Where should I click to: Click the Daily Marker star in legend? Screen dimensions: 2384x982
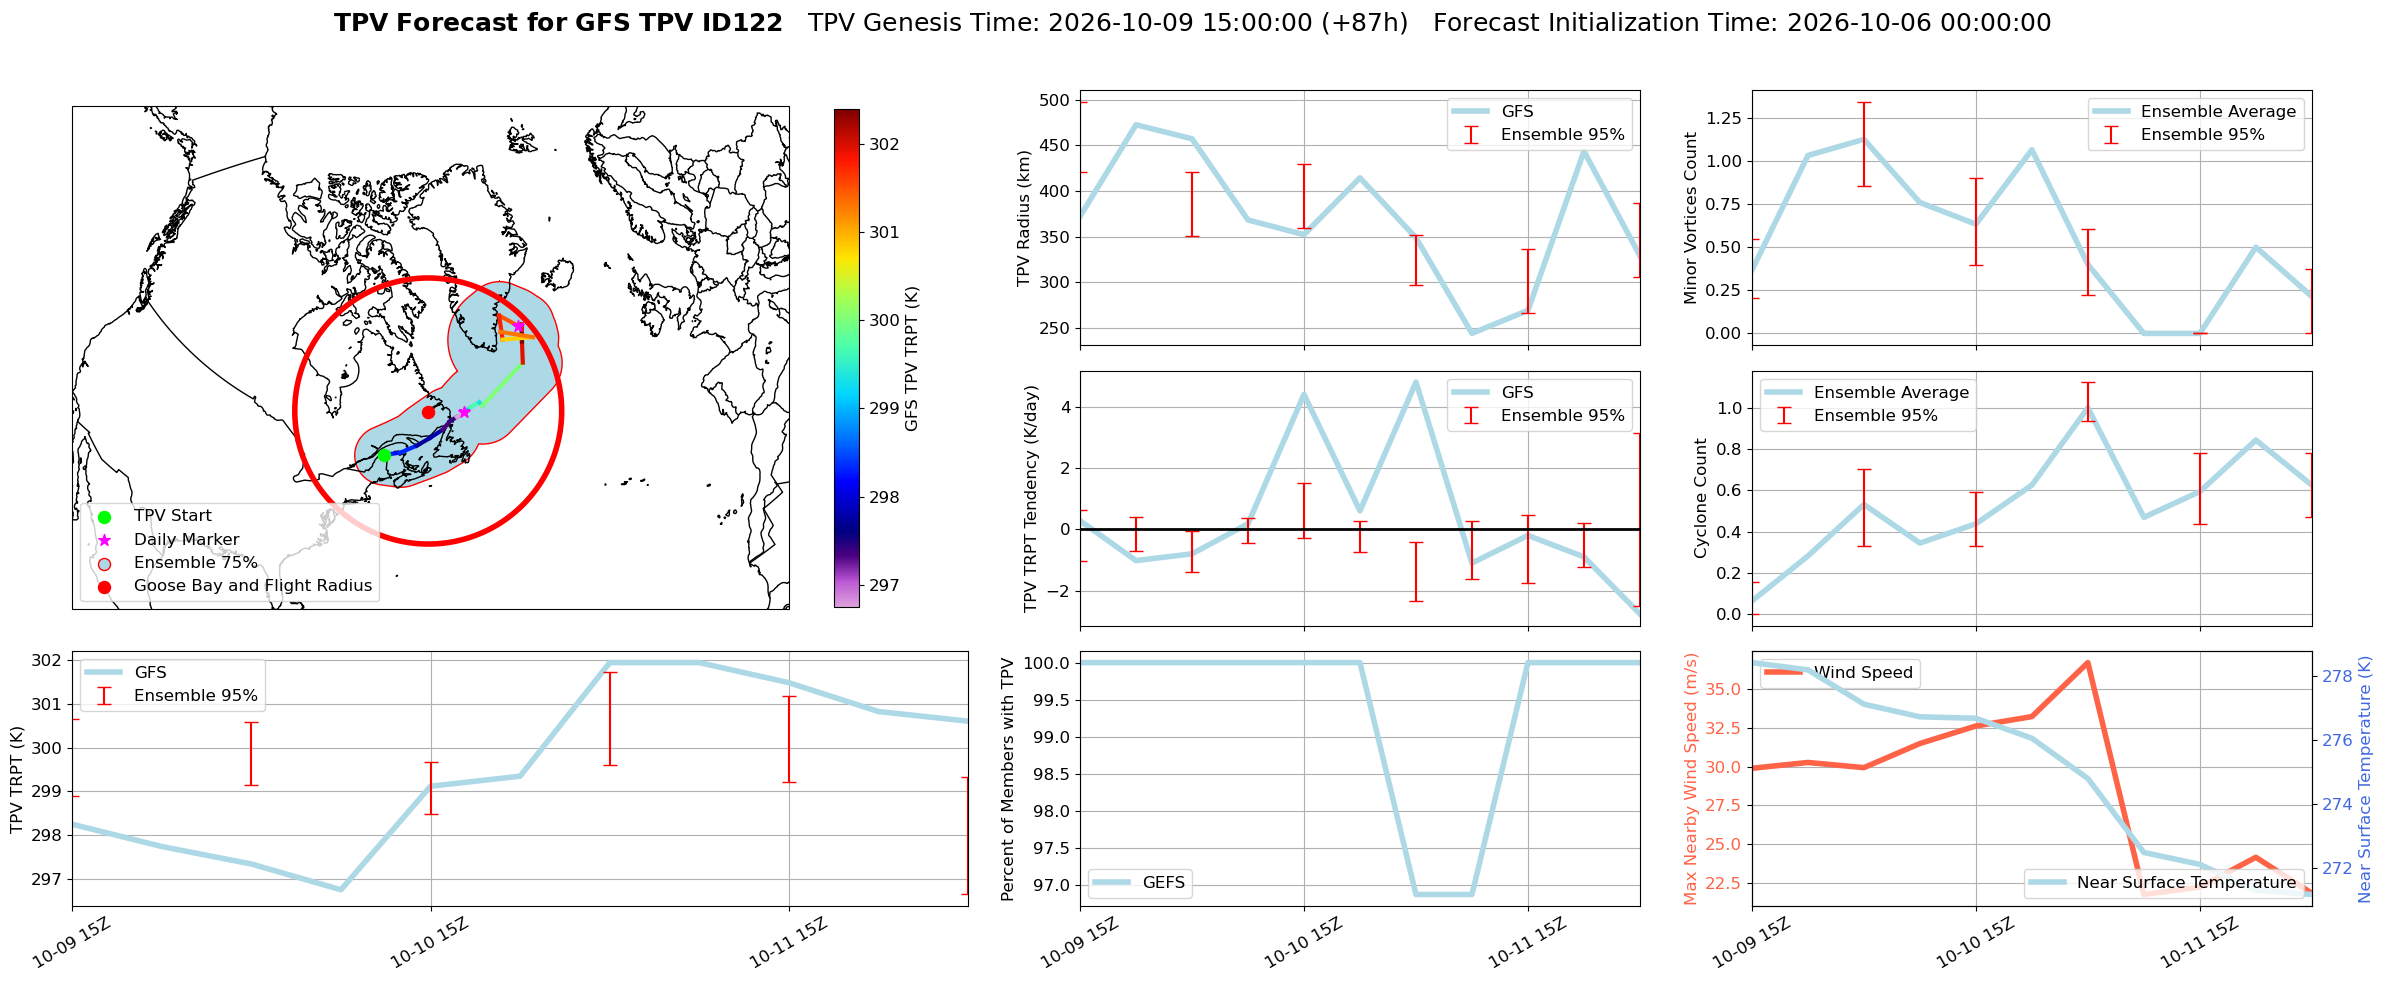pyautogui.click(x=104, y=540)
